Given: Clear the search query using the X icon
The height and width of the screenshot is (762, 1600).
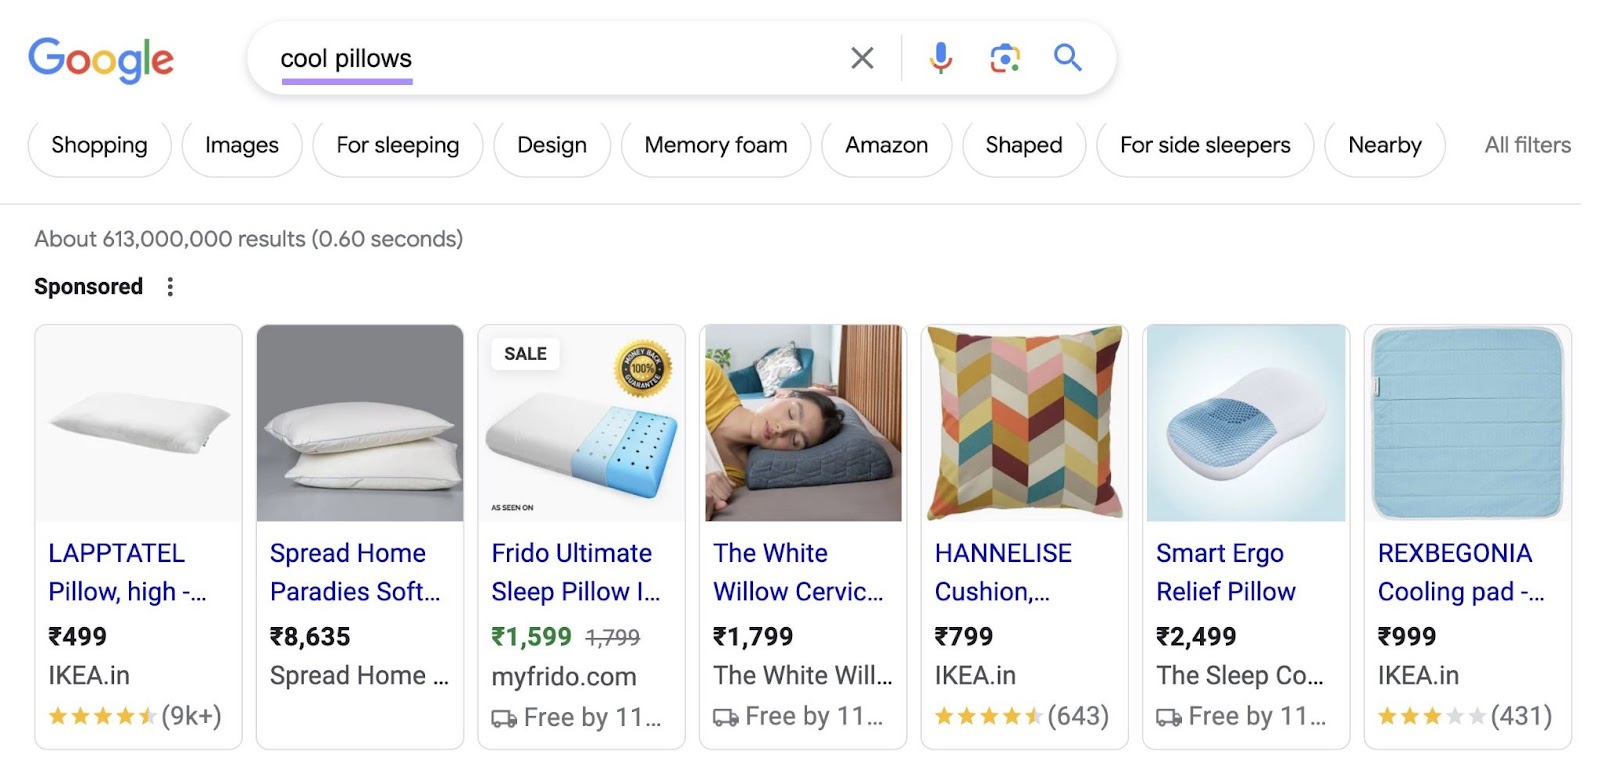Looking at the screenshot, I should 861,57.
